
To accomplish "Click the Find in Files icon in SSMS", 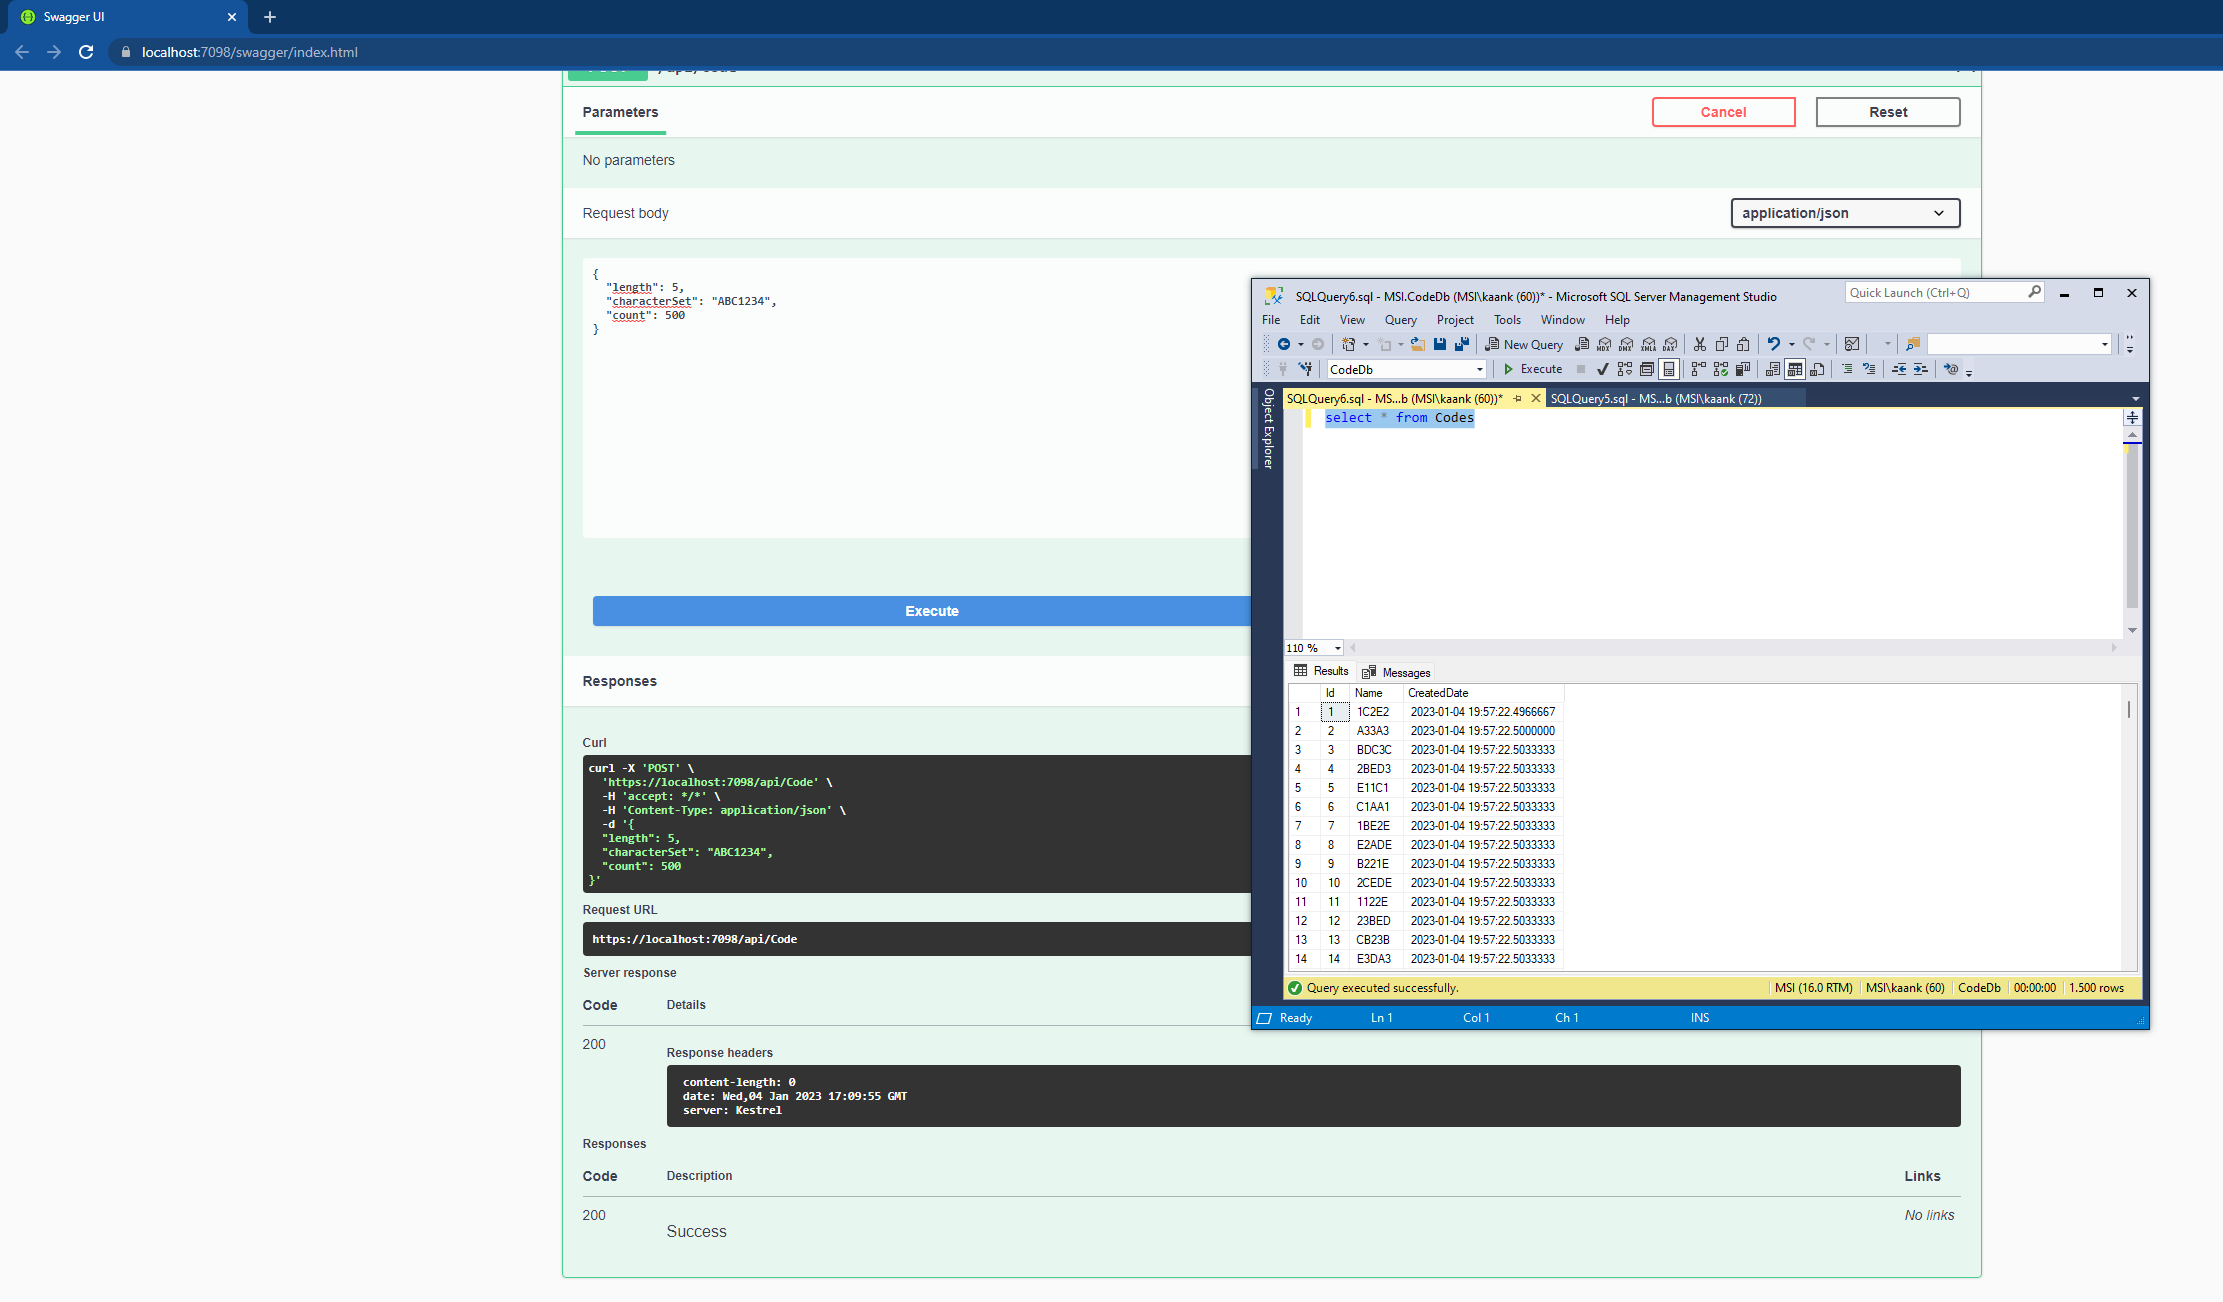I will point(1913,344).
